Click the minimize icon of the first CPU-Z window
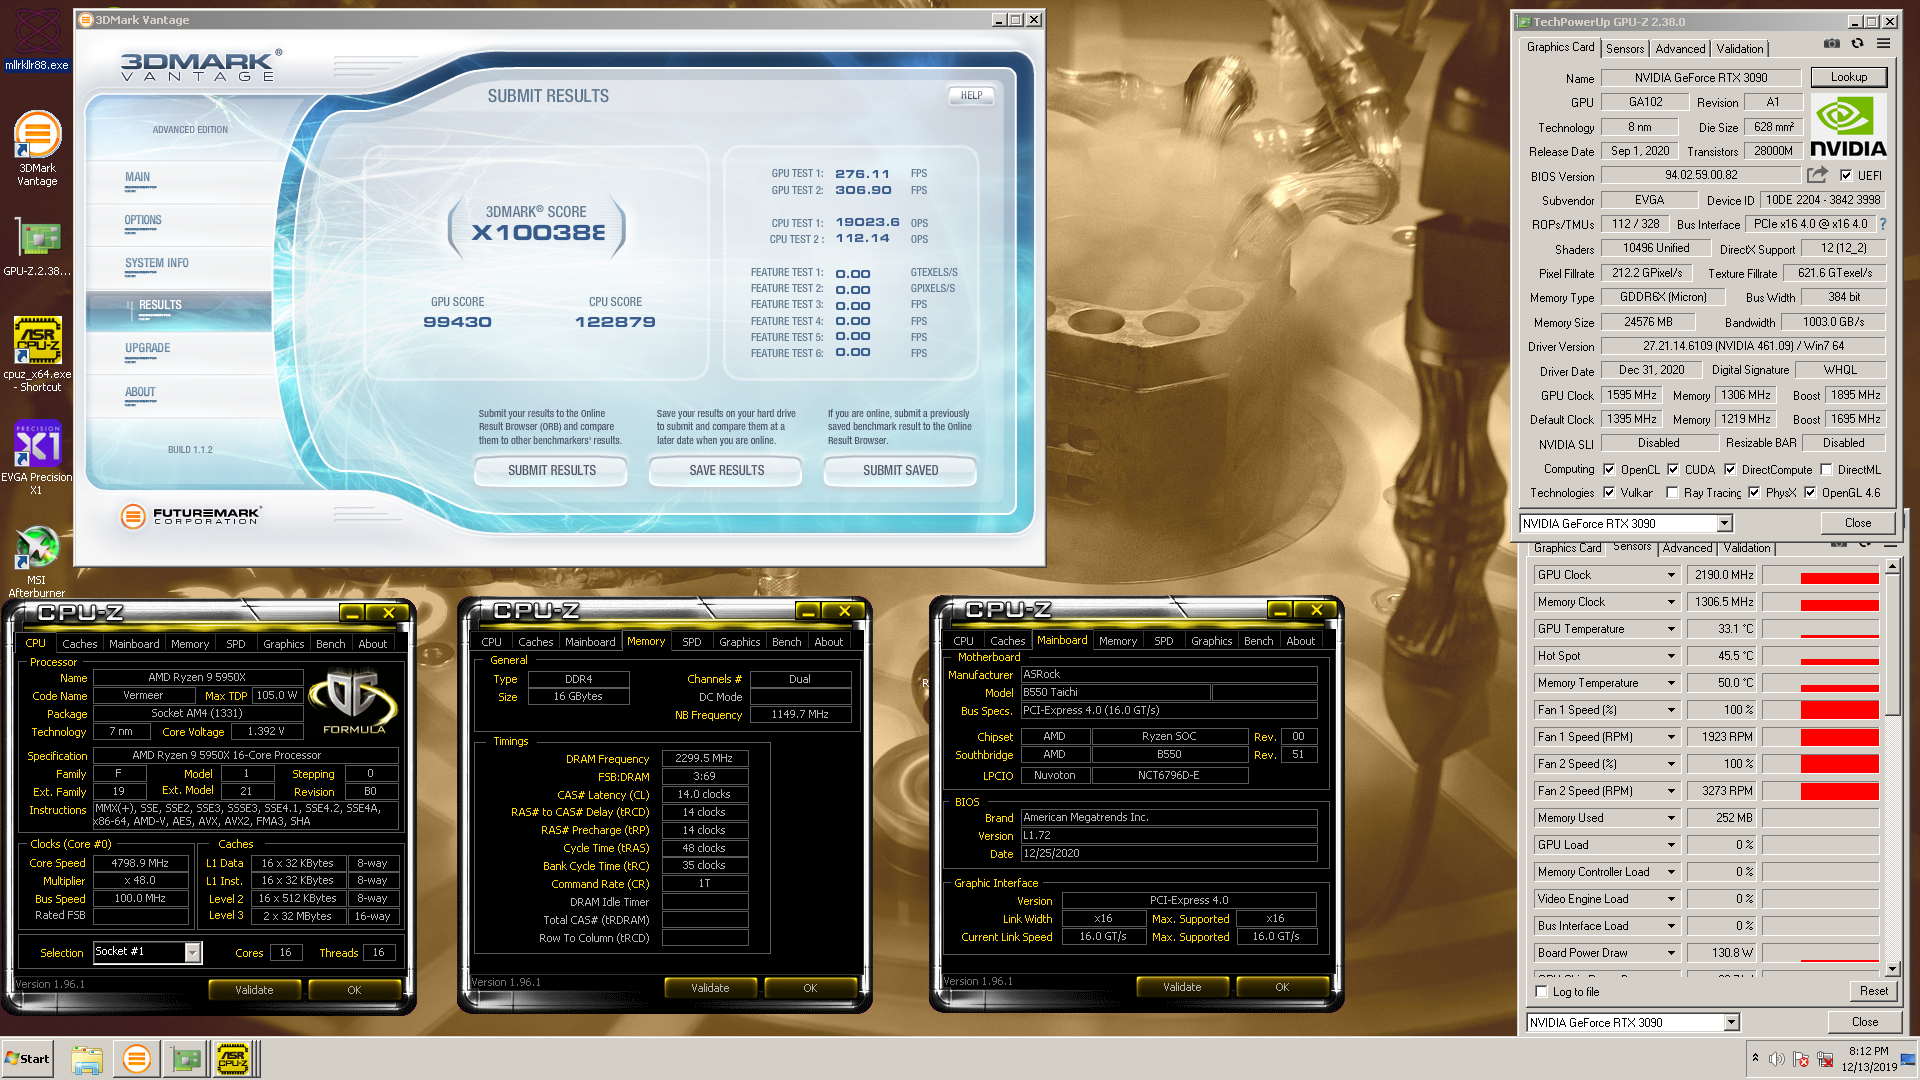This screenshot has height=1080, width=1920. point(351,612)
